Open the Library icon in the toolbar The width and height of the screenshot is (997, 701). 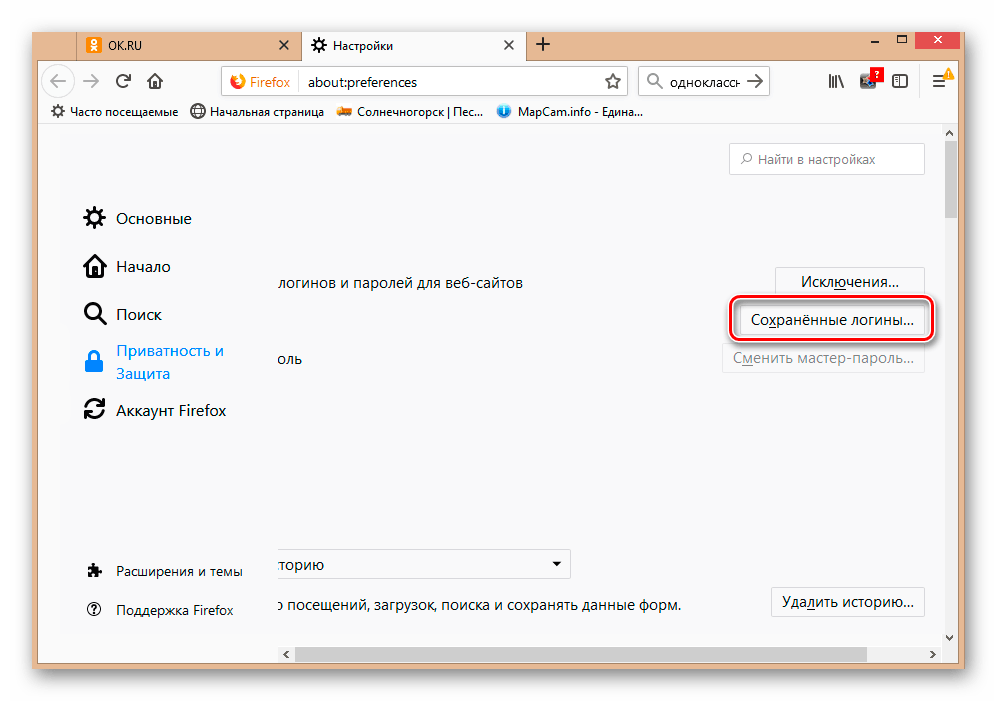click(x=836, y=82)
